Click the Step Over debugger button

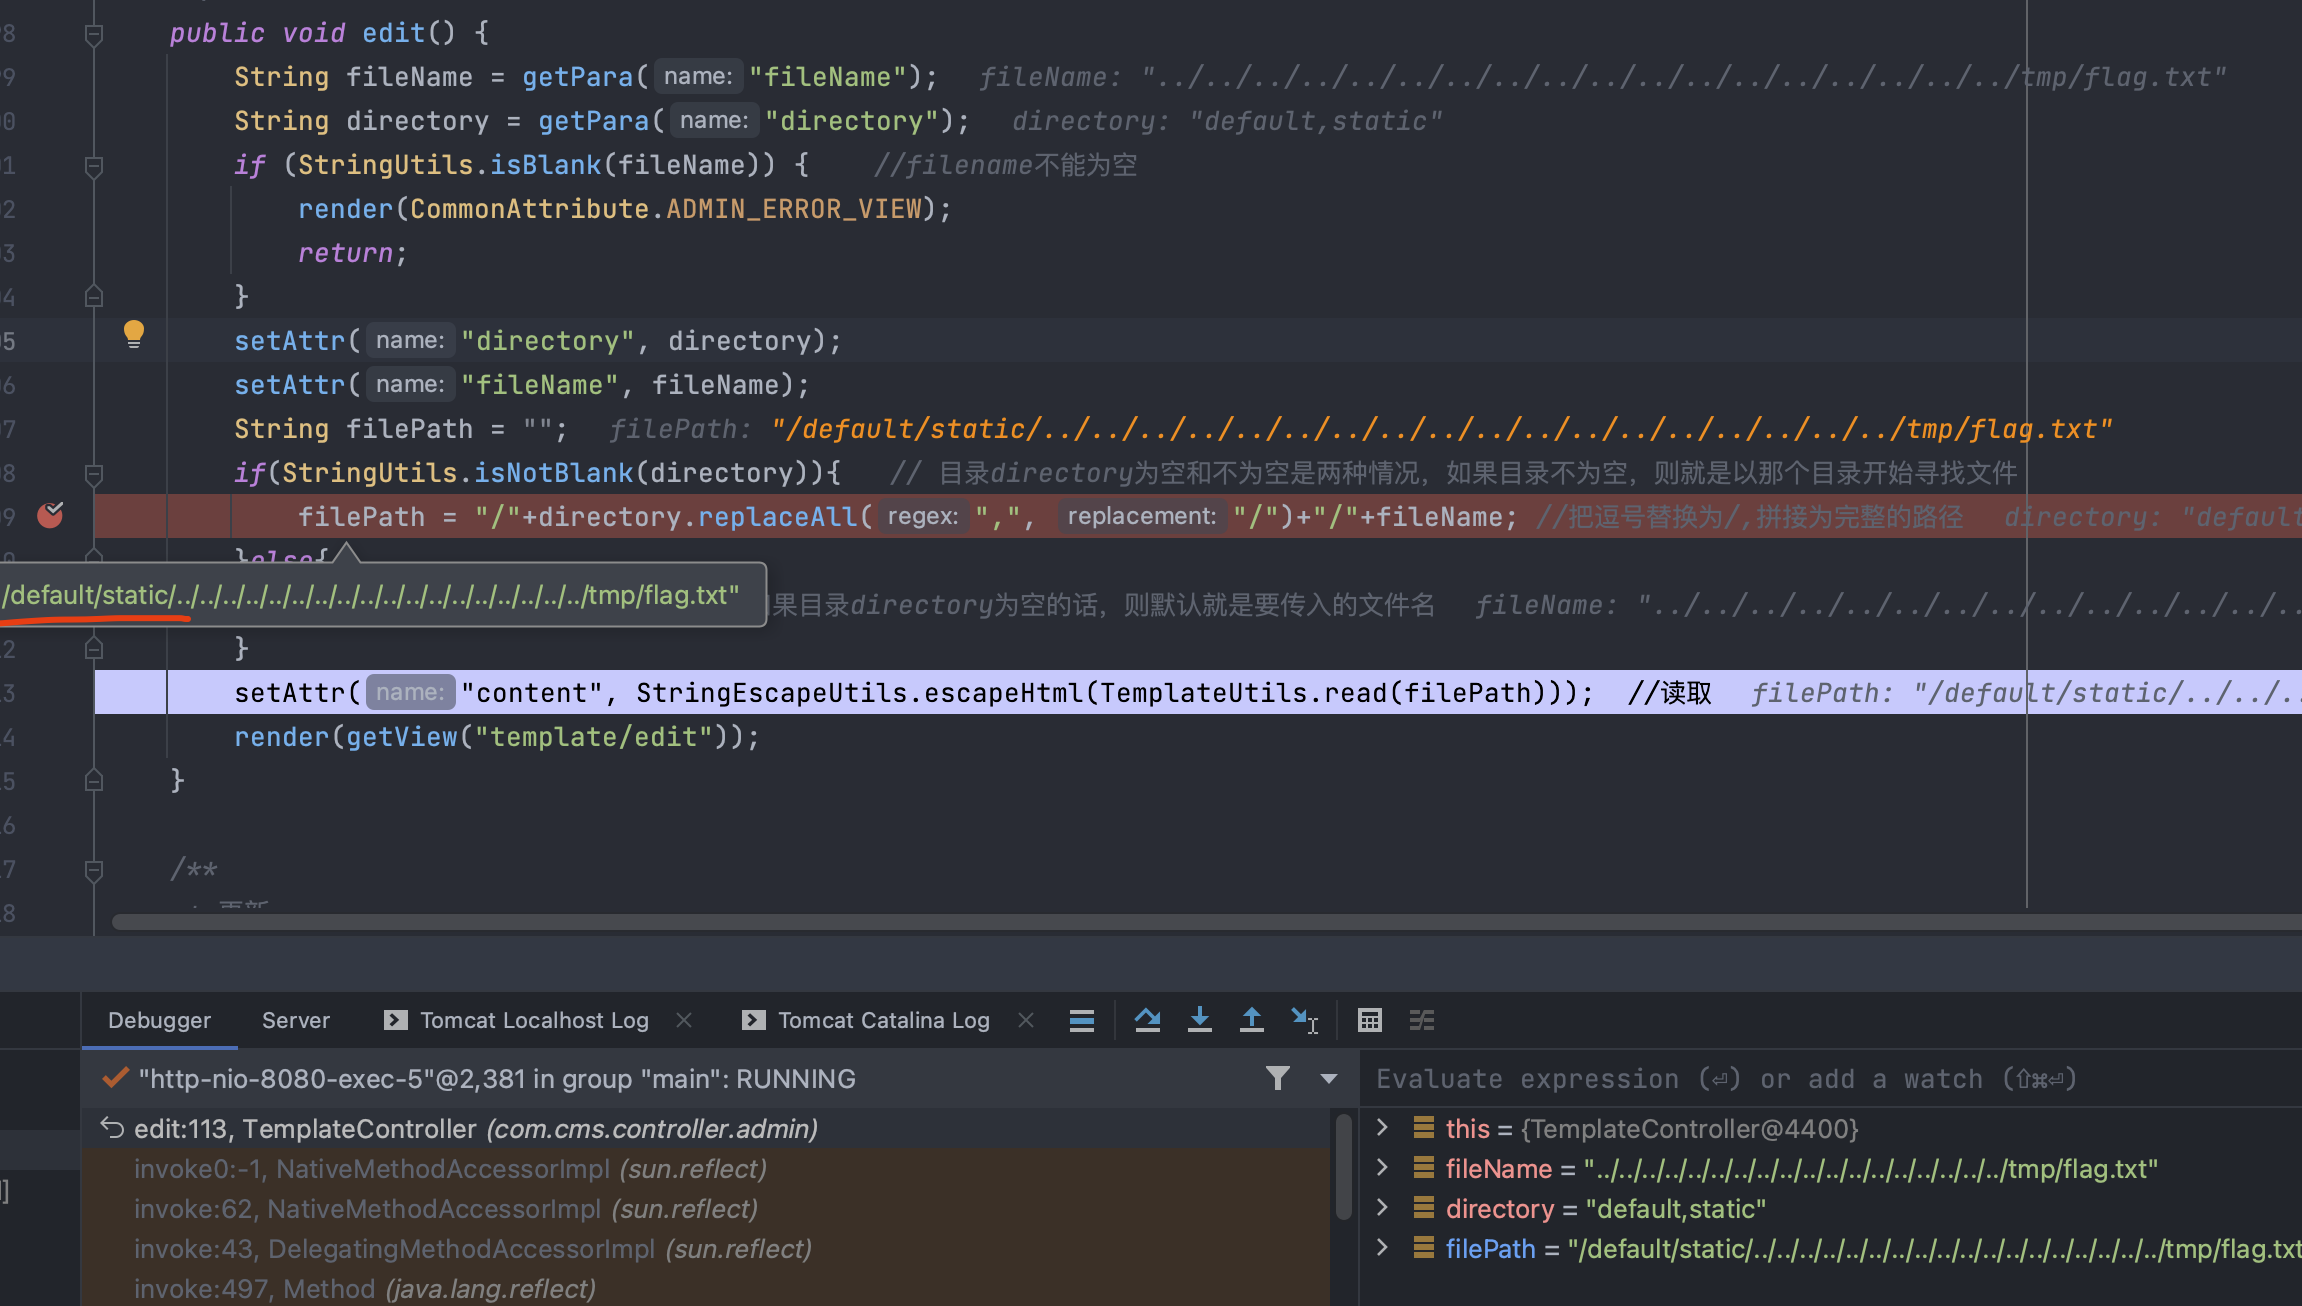(1147, 1020)
